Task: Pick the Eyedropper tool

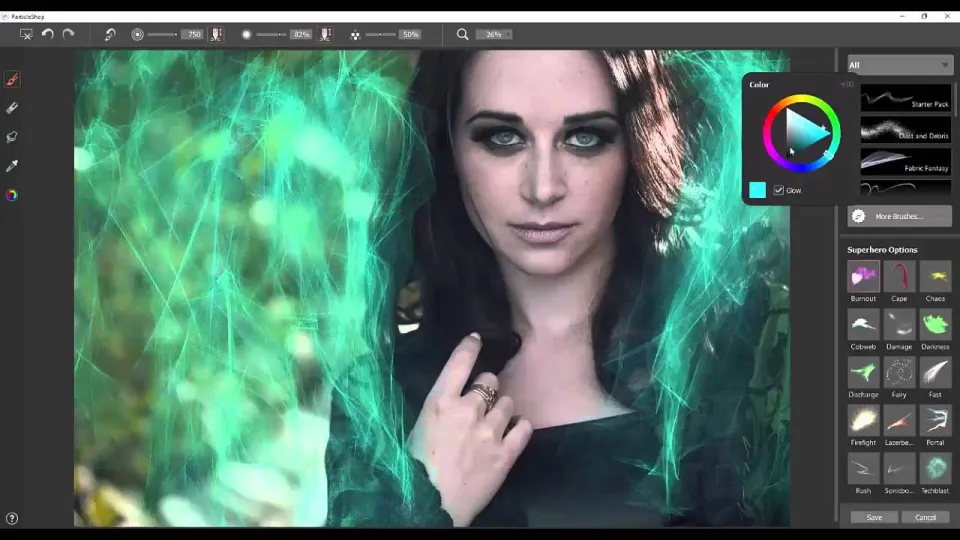Action: point(12,165)
